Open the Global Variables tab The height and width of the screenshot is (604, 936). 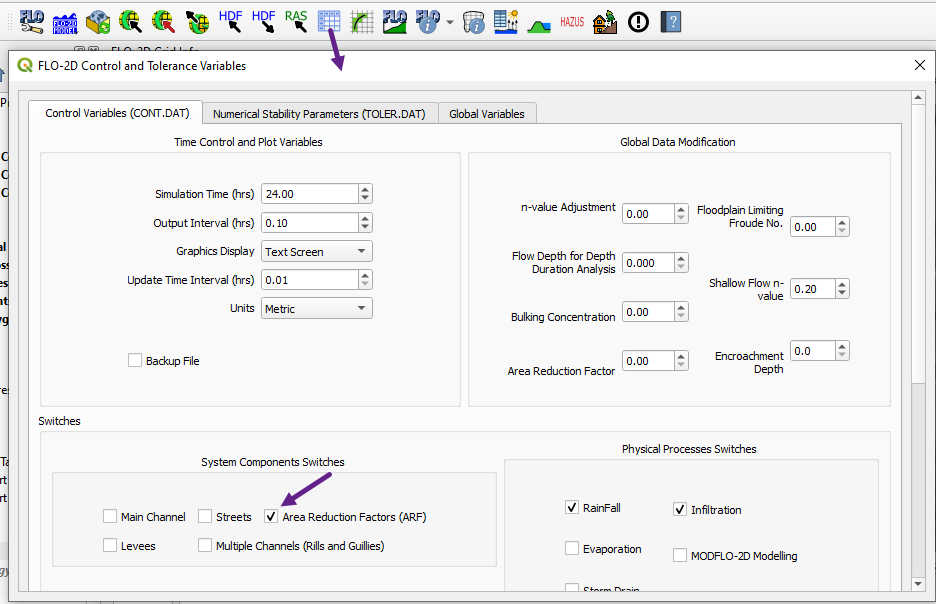(486, 114)
